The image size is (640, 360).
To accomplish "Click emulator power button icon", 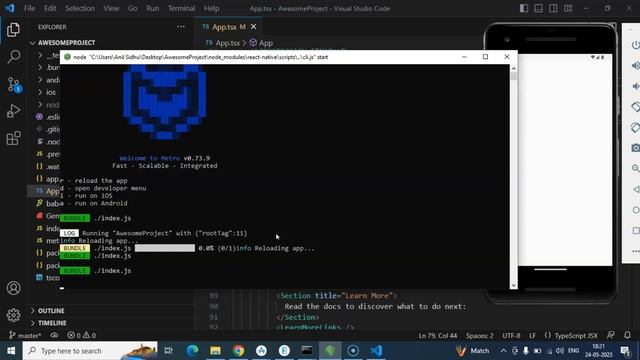I will pos(636,45).
